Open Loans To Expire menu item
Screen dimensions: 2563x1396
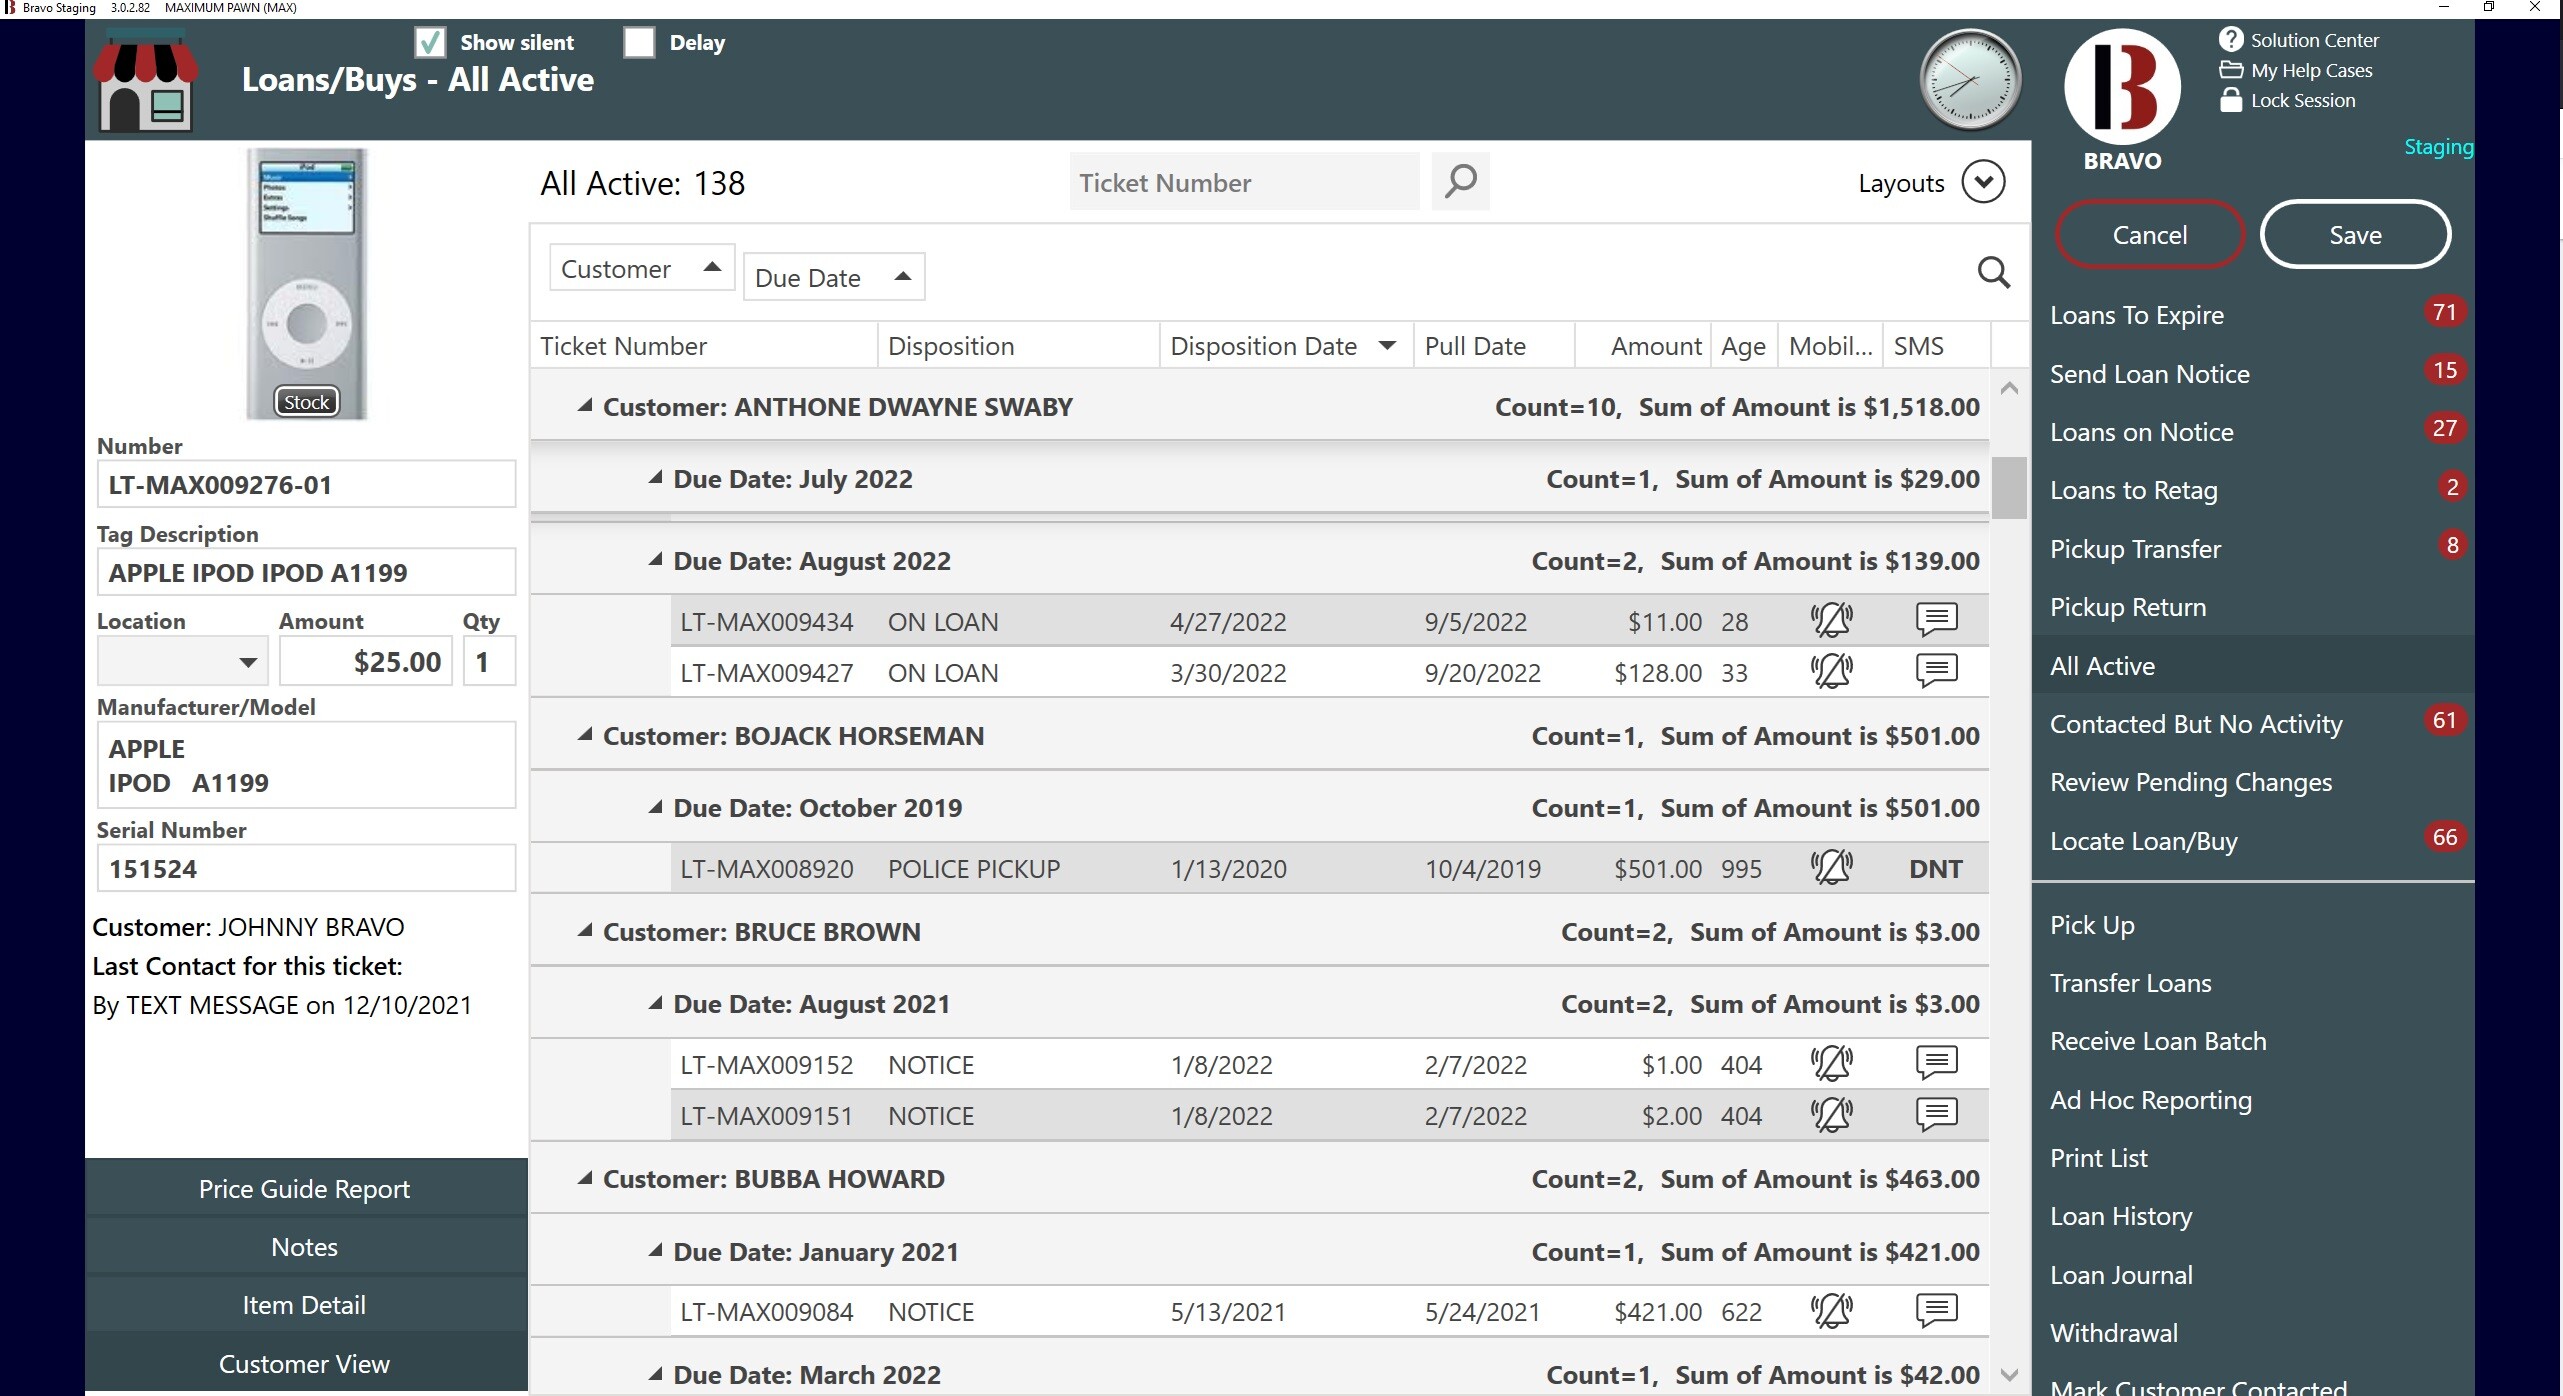point(2253,315)
